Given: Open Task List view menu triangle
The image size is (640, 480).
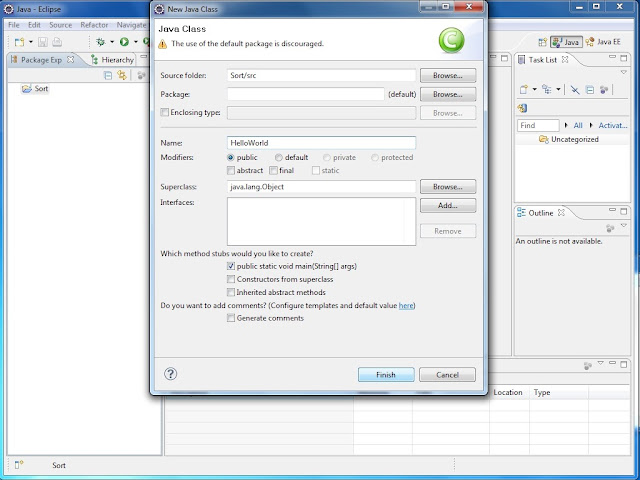Looking at the screenshot, I should pos(624,72).
